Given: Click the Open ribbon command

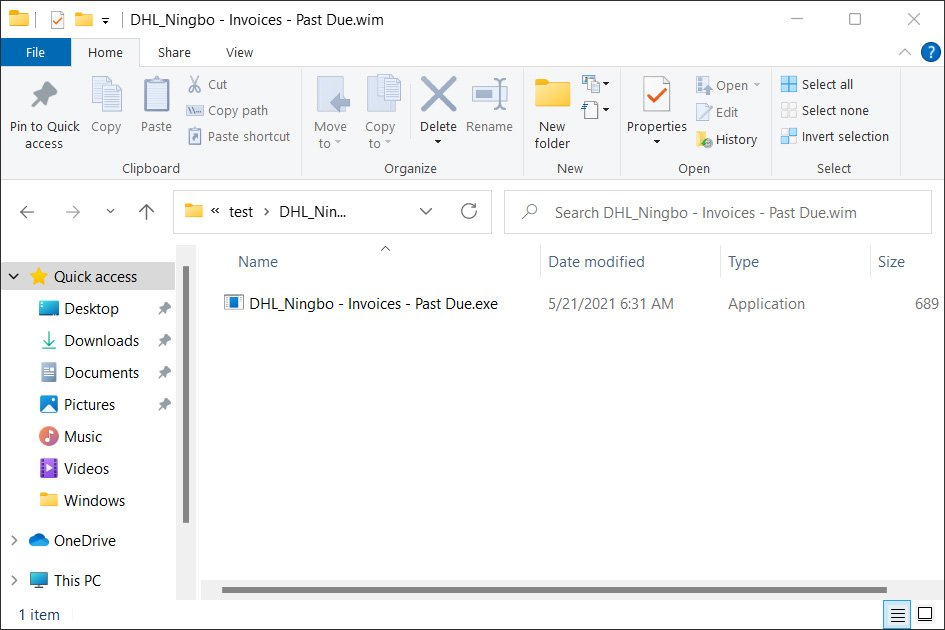Looking at the screenshot, I should (x=728, y=85).
